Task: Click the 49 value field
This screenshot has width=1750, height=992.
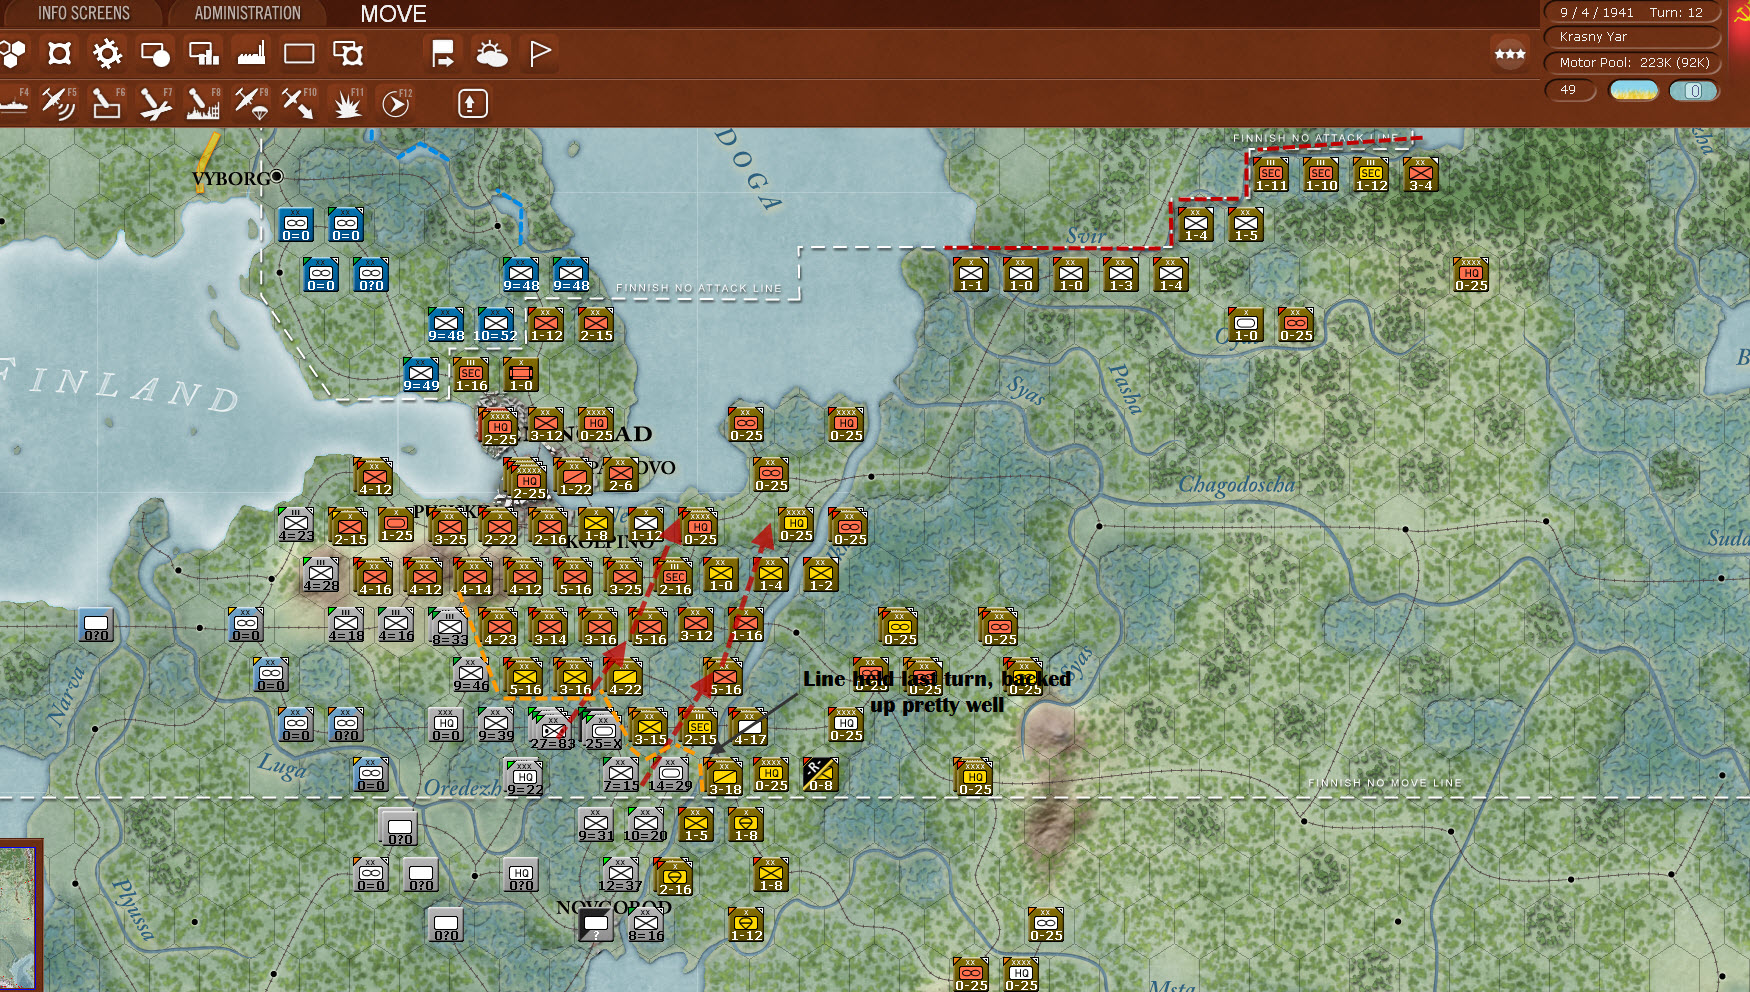Action: click(1570, 90)
